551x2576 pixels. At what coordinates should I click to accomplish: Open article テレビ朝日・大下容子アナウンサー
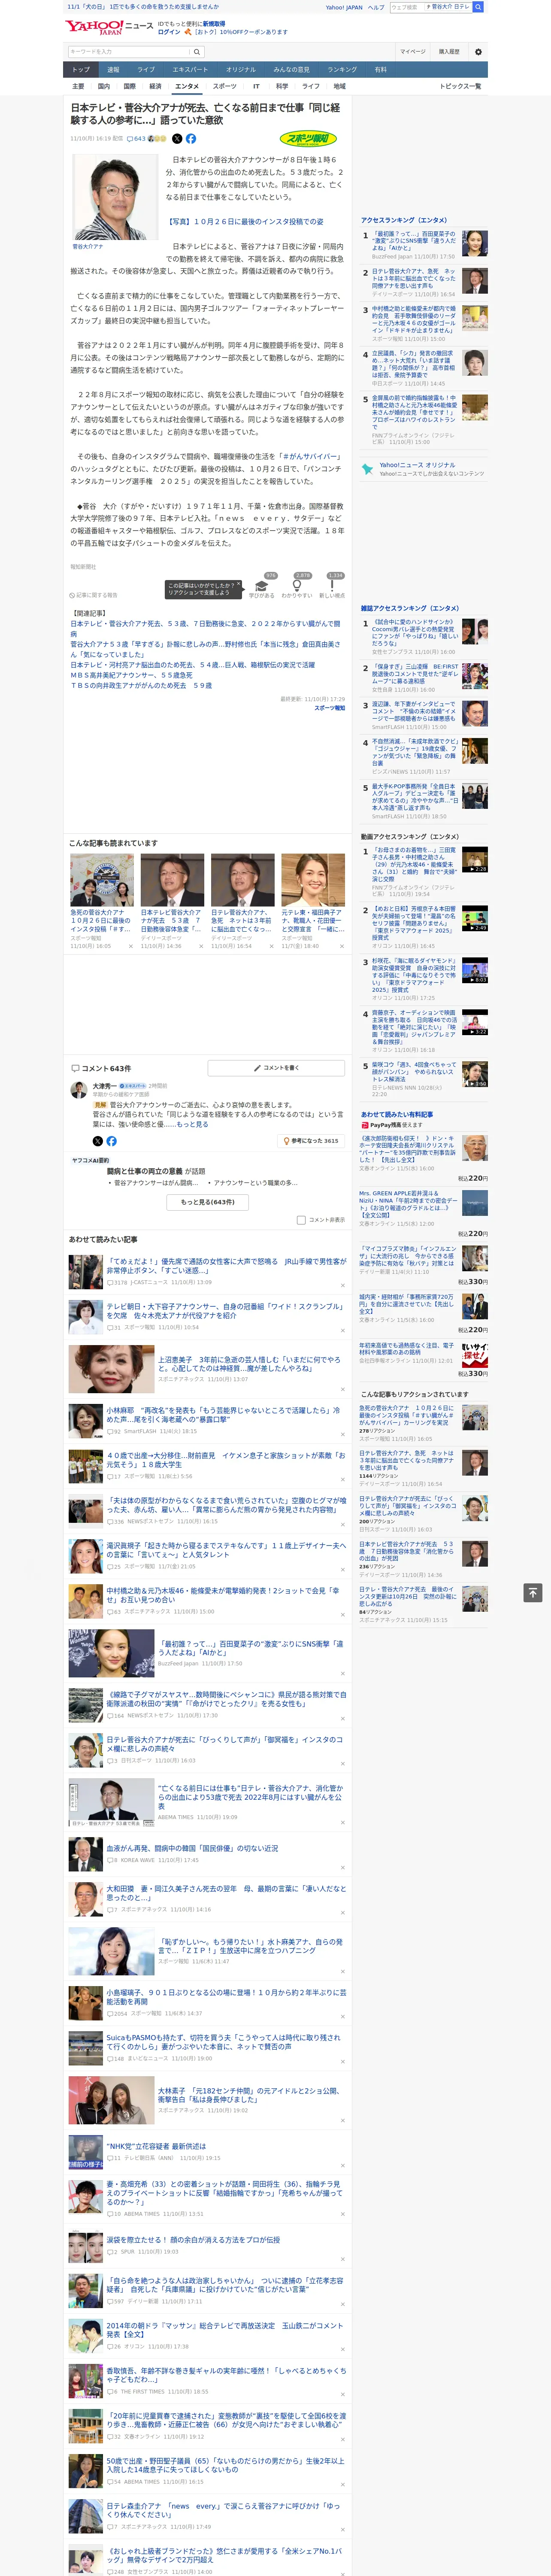225,1311
